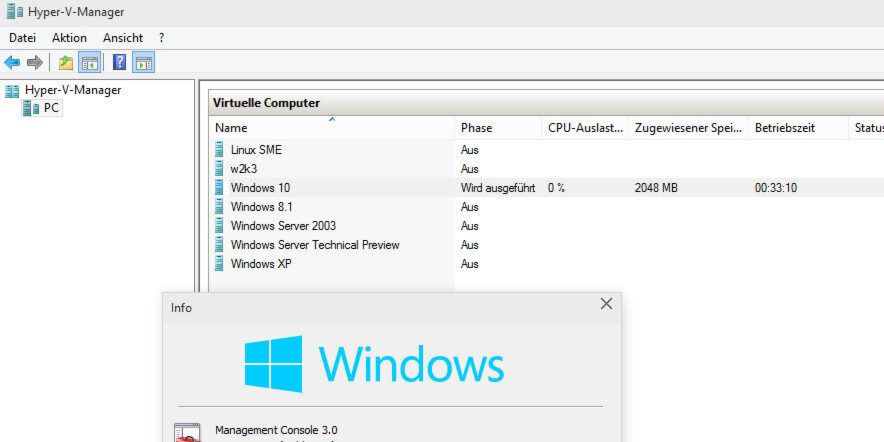Open the Aktion menu
Screen dimensions: 884x442
pyautogui.click(x=69, y=38)
